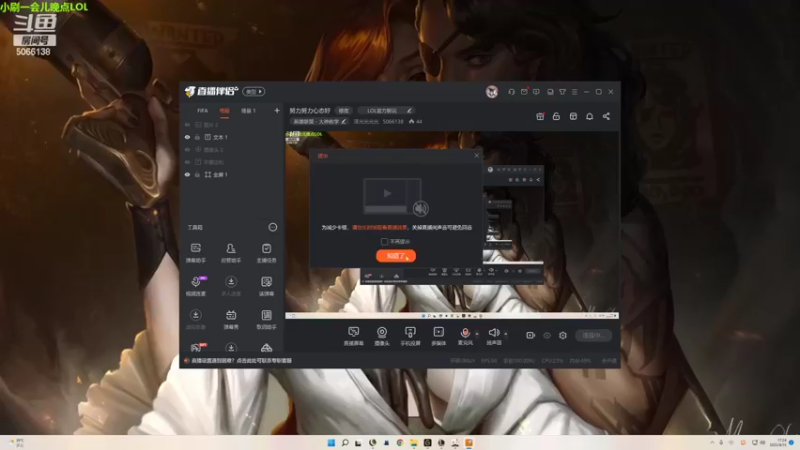Toggle the preview eye icon near settings
Viewport: 800px width, 450px height.
(547, 335)
